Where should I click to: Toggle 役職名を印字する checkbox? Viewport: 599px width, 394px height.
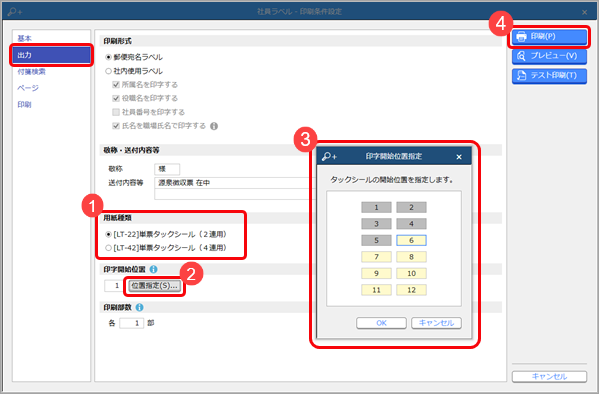(x=116, y=98)
